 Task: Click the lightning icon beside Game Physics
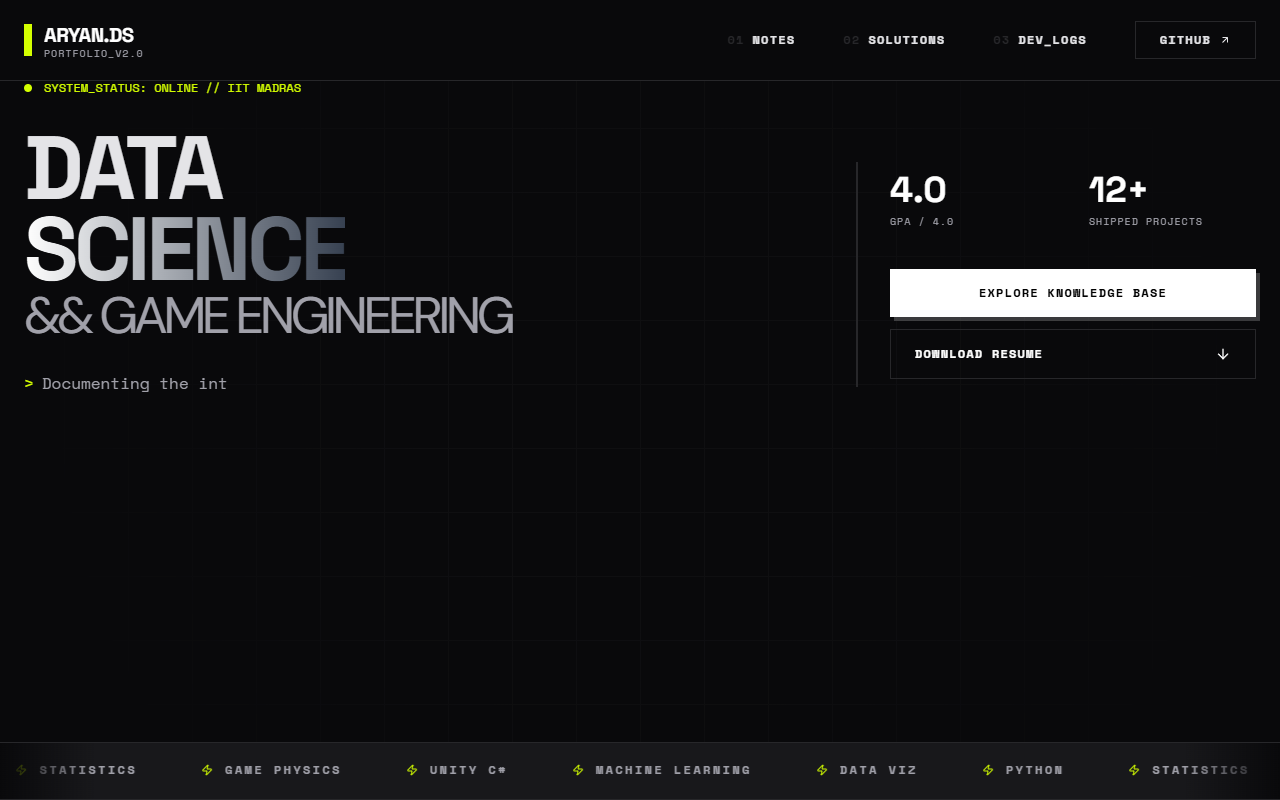tap(207, 770)
